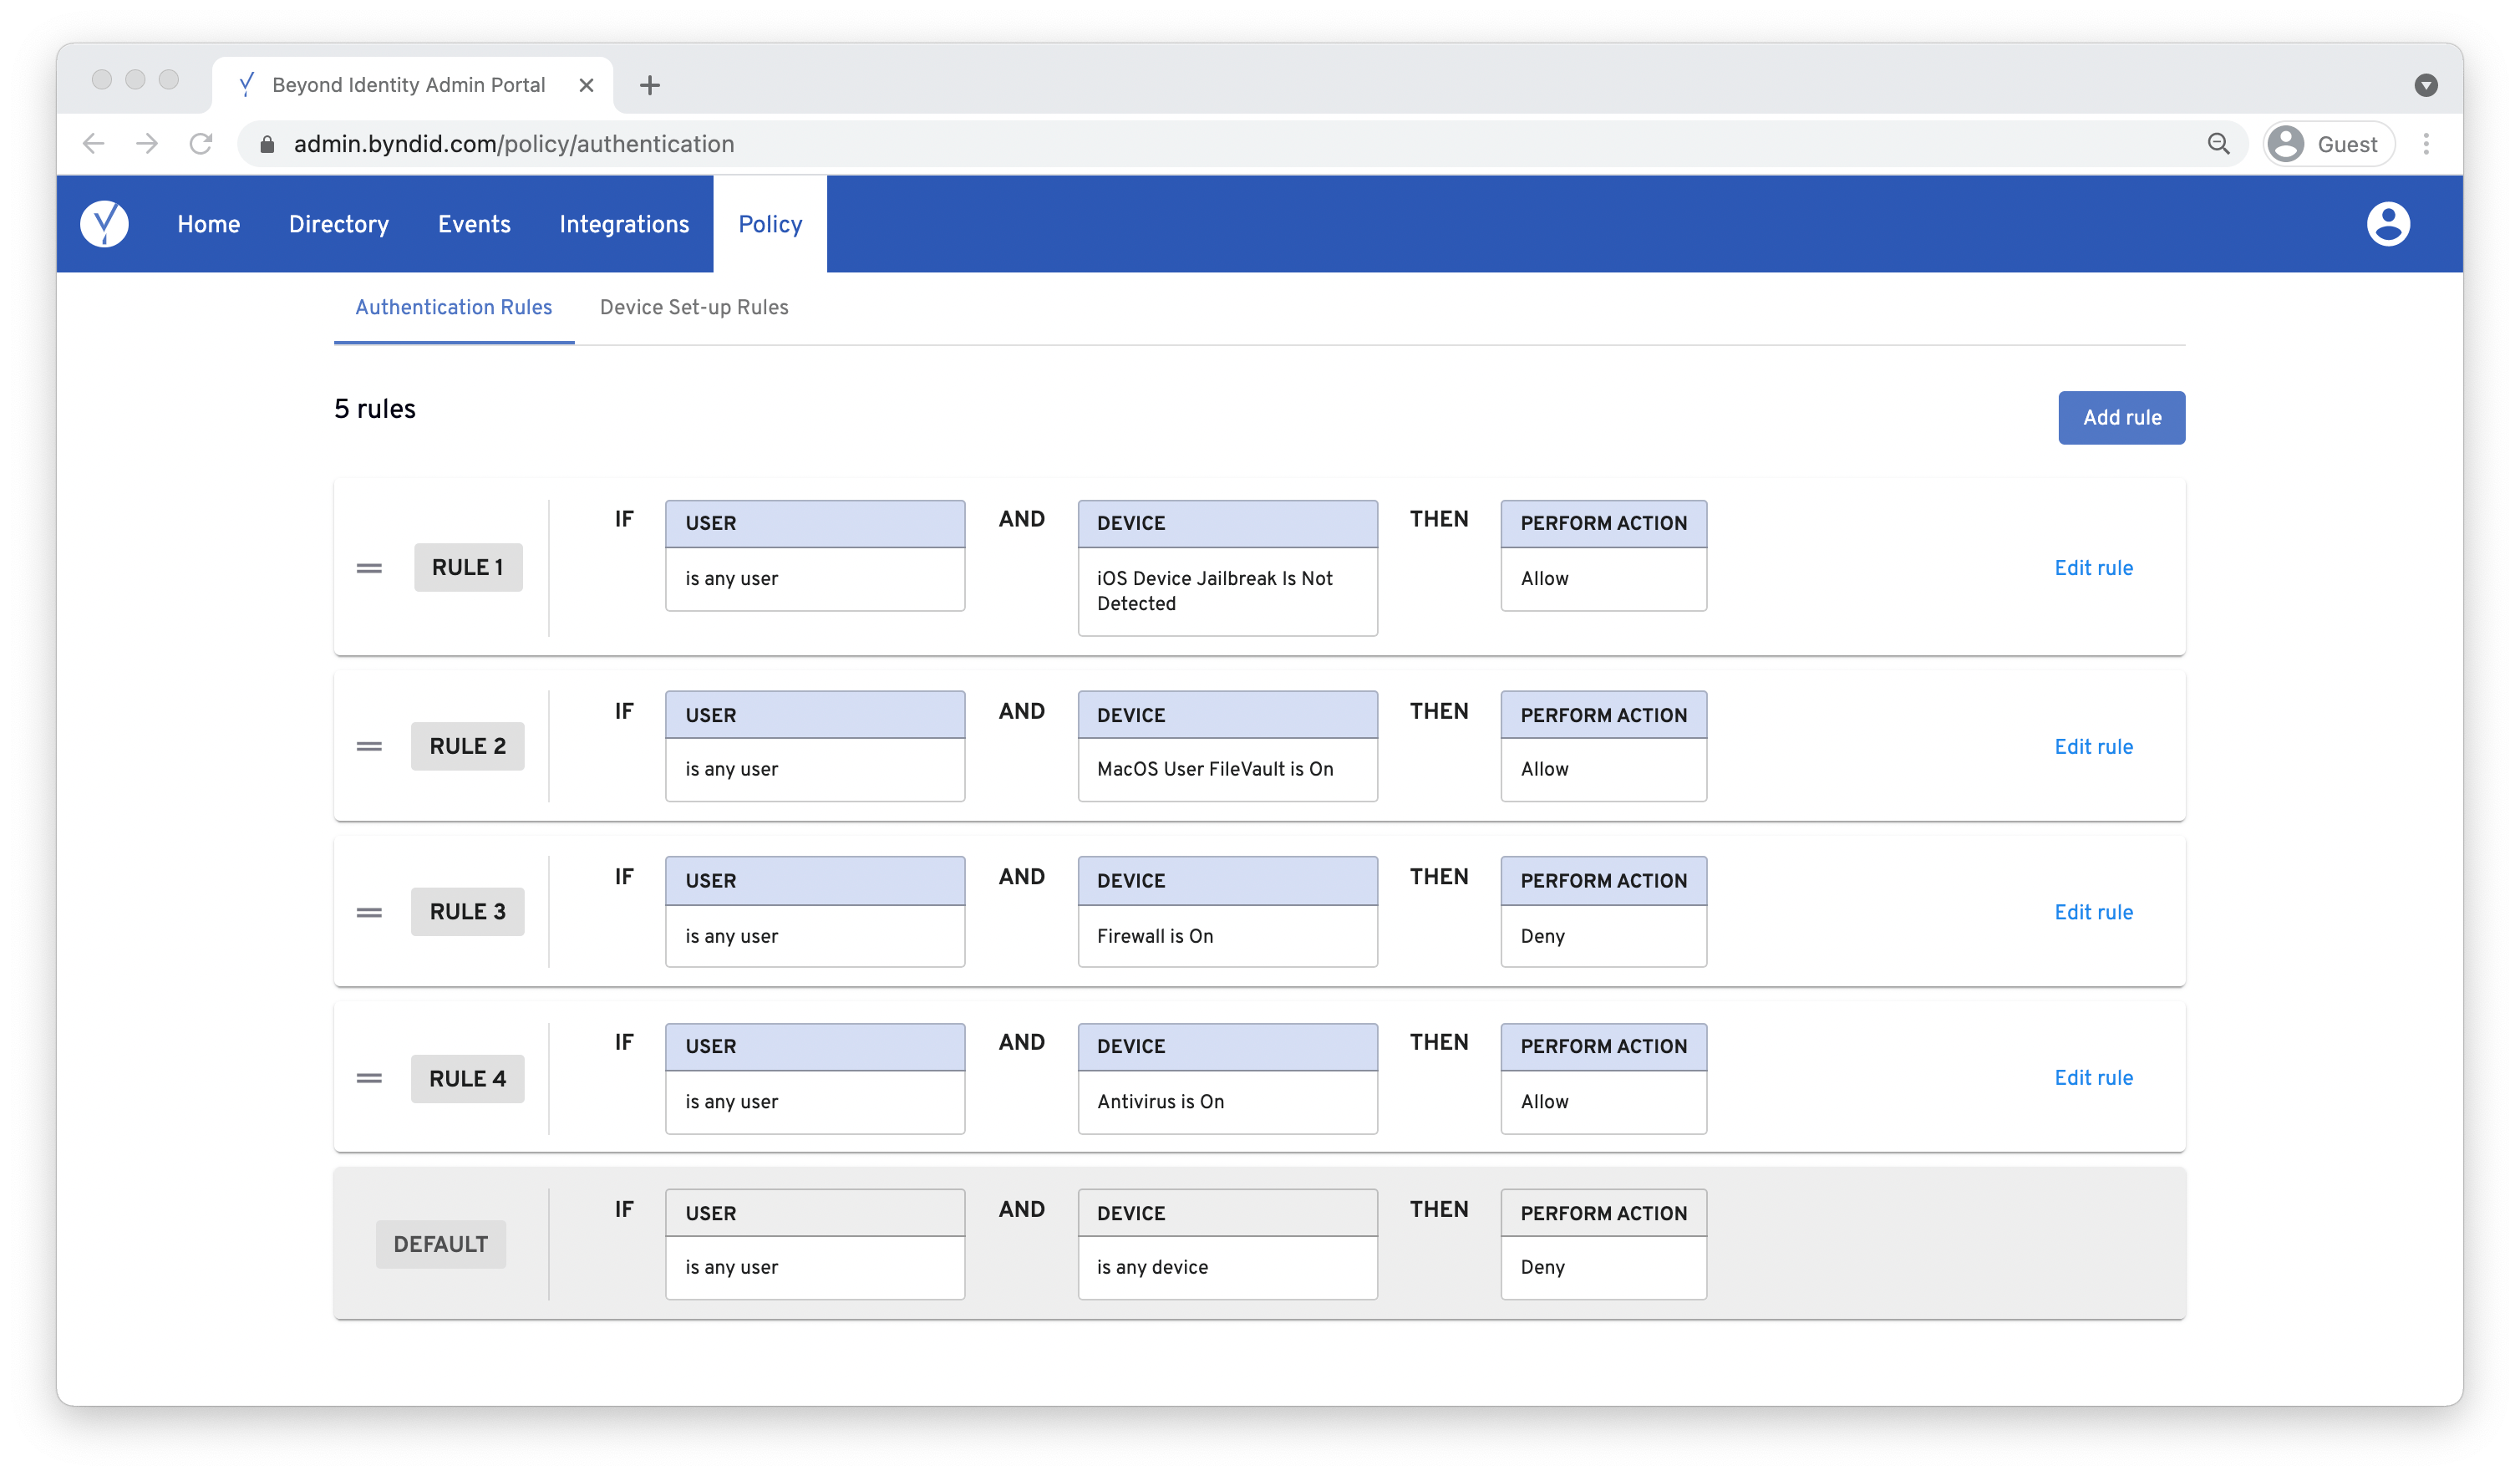2520x1476 pixels.
Task: Click the browser reload icon
Action: 201,144
